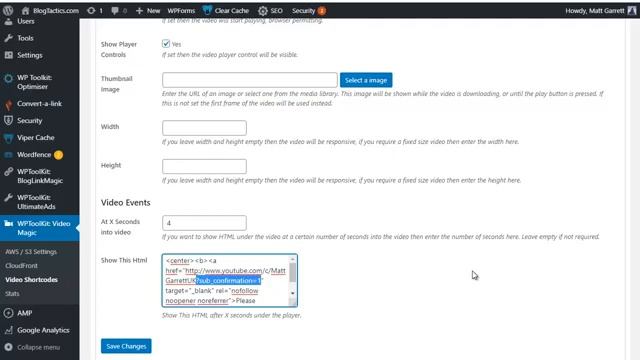Click into the Width field
Screen dimensions: 640x360
(204, 127)
